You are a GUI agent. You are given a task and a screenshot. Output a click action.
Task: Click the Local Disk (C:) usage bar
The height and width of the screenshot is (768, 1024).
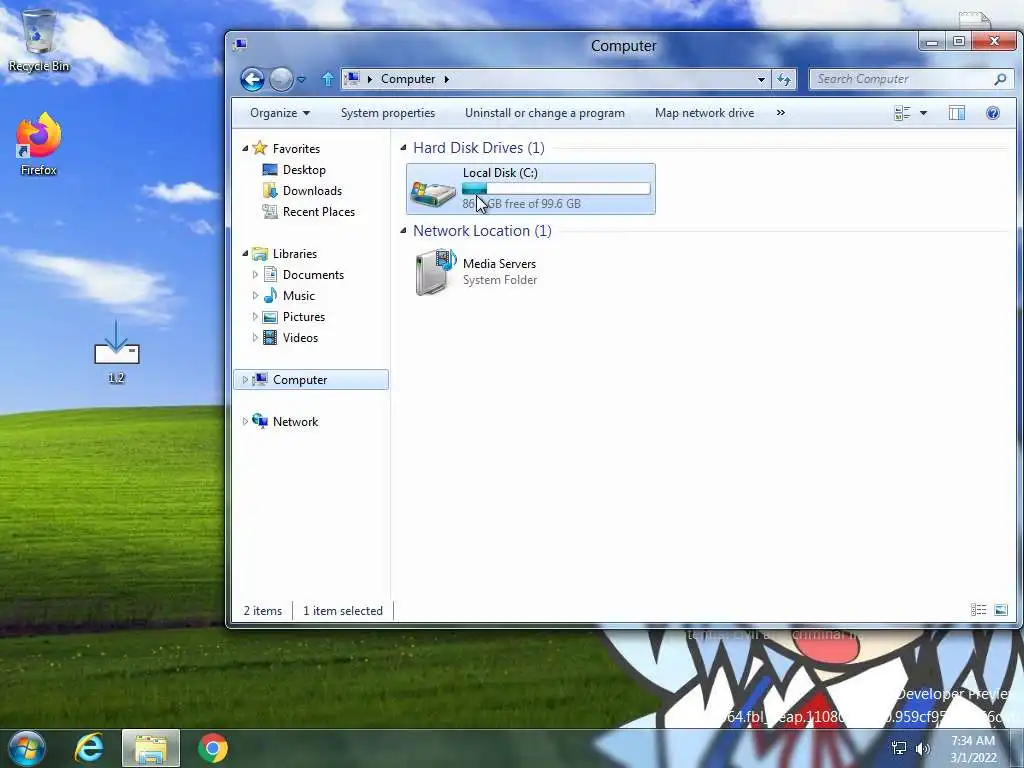tap(556, 189)
